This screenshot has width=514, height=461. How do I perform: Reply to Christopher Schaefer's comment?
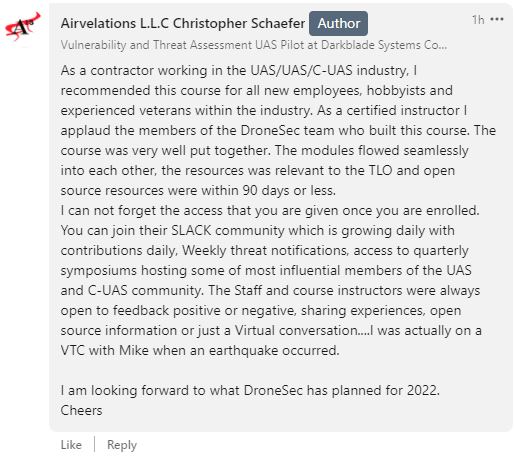click(122, 445)
